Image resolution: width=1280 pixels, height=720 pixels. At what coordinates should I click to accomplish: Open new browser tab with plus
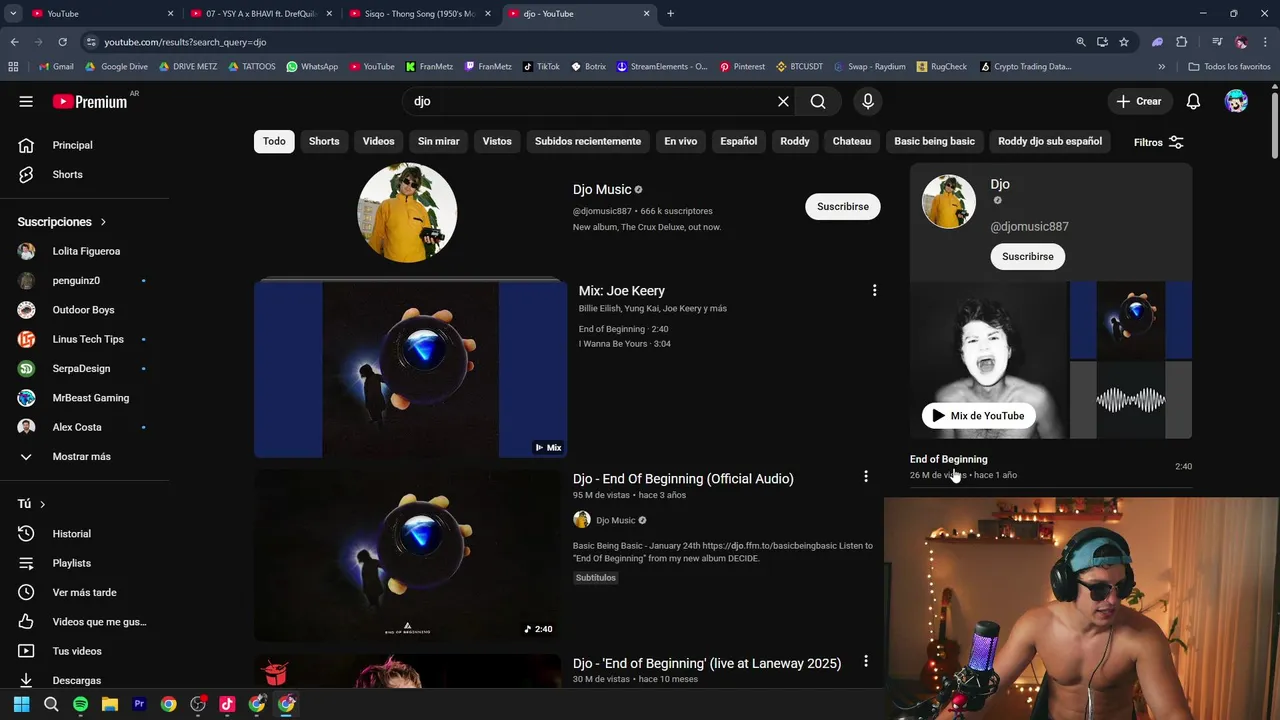pos(670,14)
